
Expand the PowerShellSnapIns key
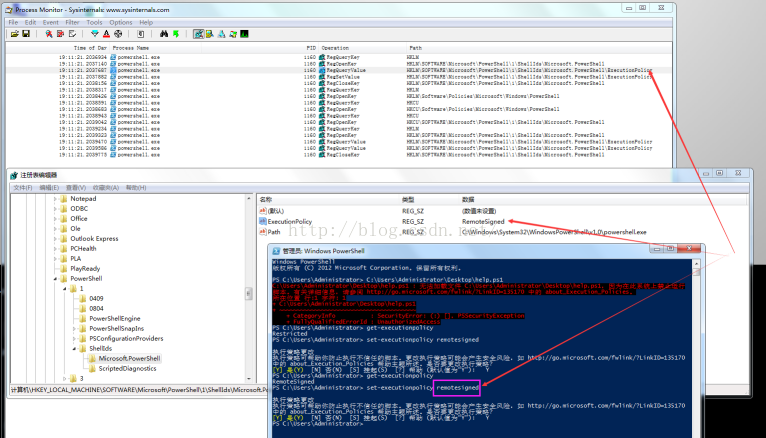click(x=74, y=329)
